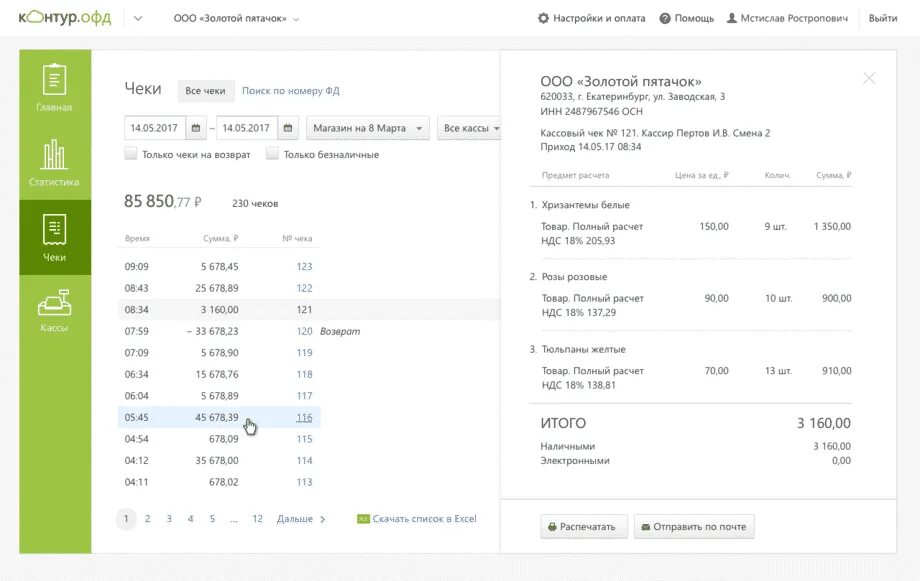Open receipt number 116
Image resolution: width=920 pixels, height=581 pixels.
point(305,417)
